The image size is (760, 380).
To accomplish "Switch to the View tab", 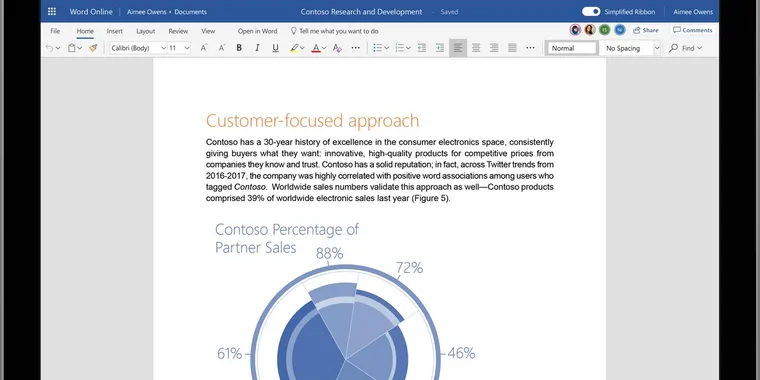I will pyautogui.click(x=208, y=31).
